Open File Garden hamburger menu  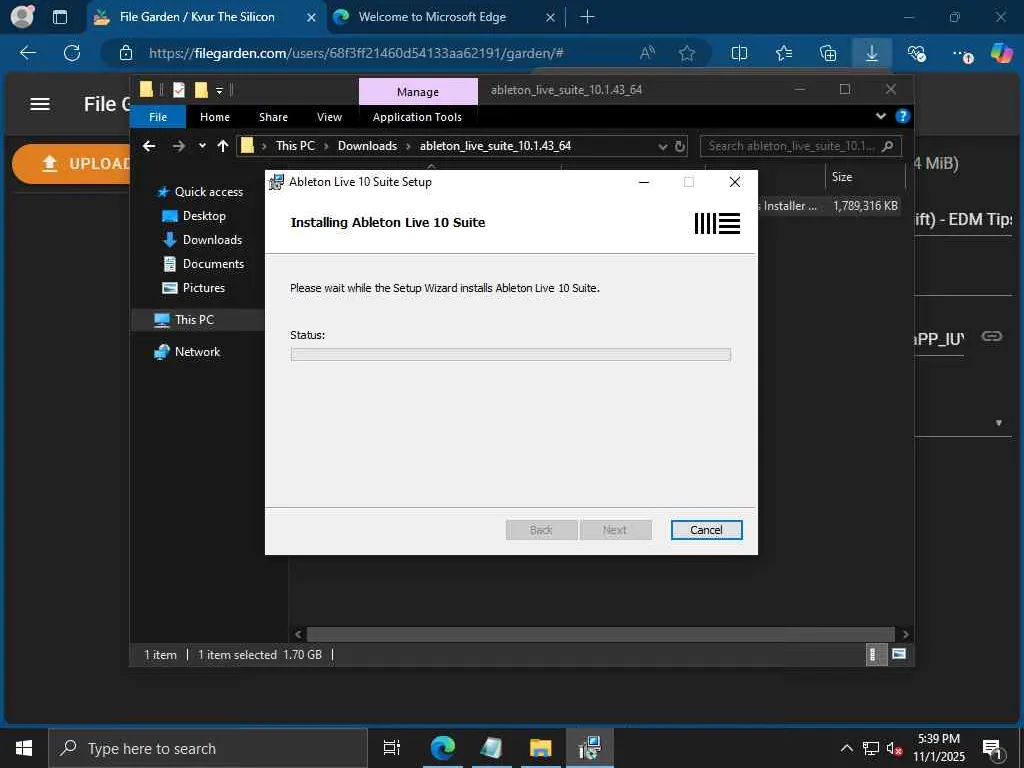click(x=40, y=104)
